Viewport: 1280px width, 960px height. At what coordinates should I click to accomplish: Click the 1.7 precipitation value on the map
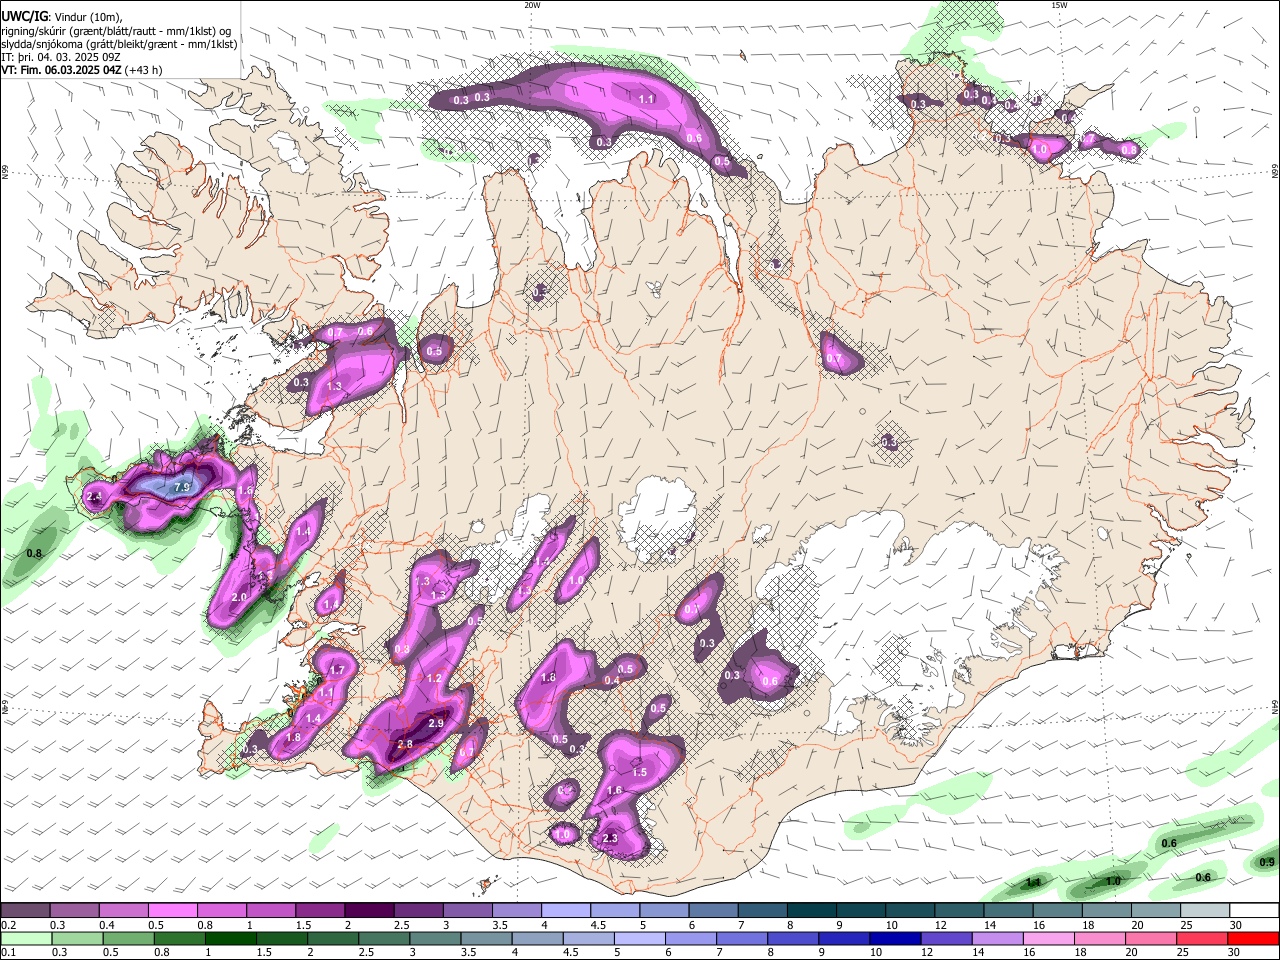337,670
